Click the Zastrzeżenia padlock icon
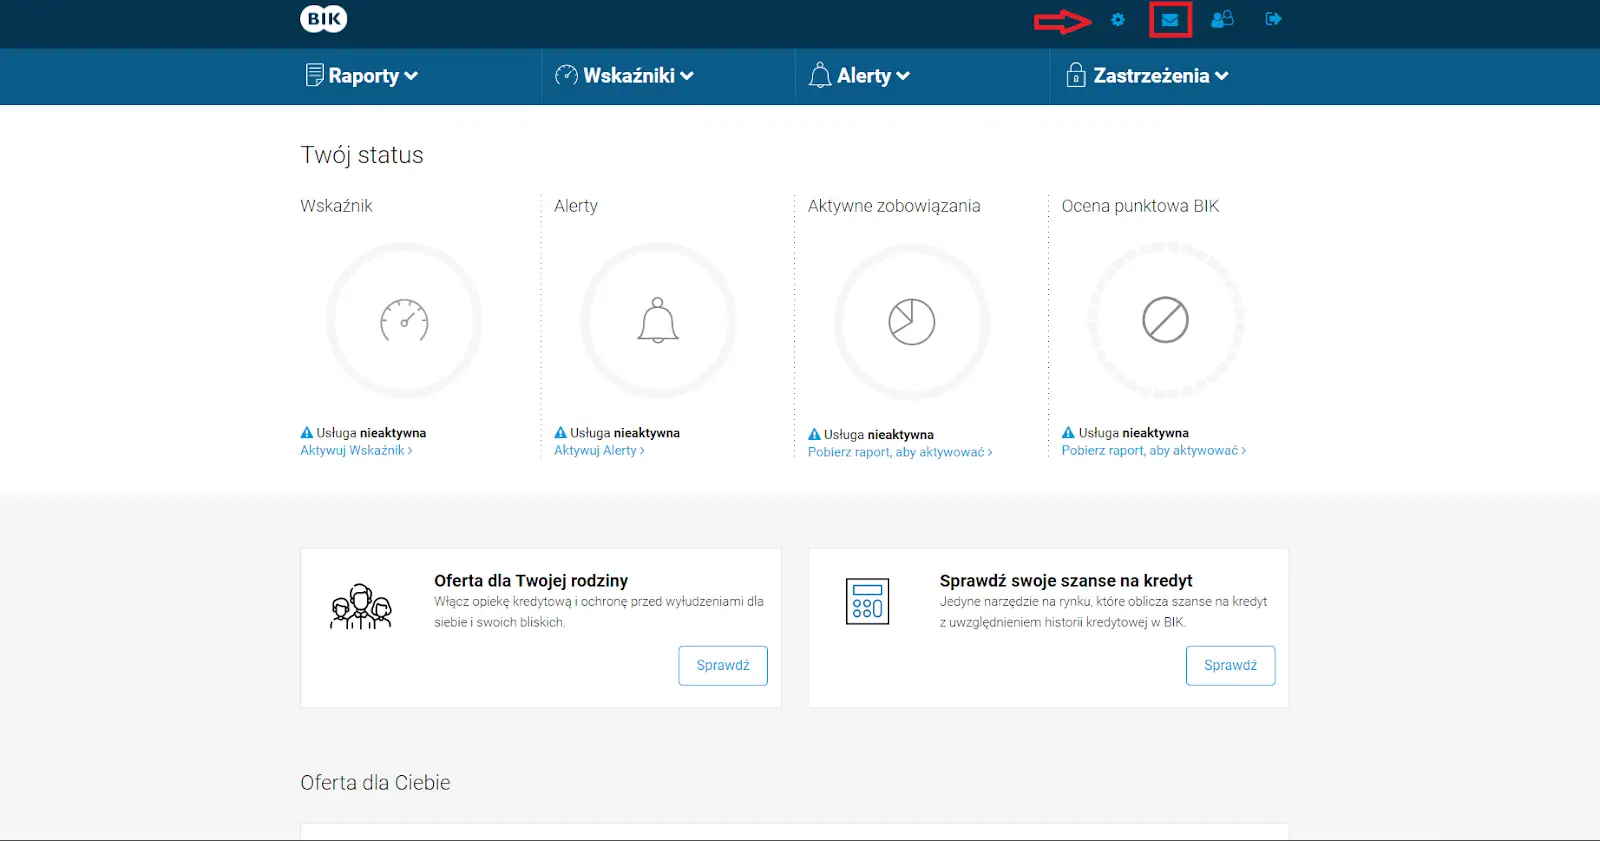The image size is (1600, 841). pyautogui.click(x=1076, y=75)
